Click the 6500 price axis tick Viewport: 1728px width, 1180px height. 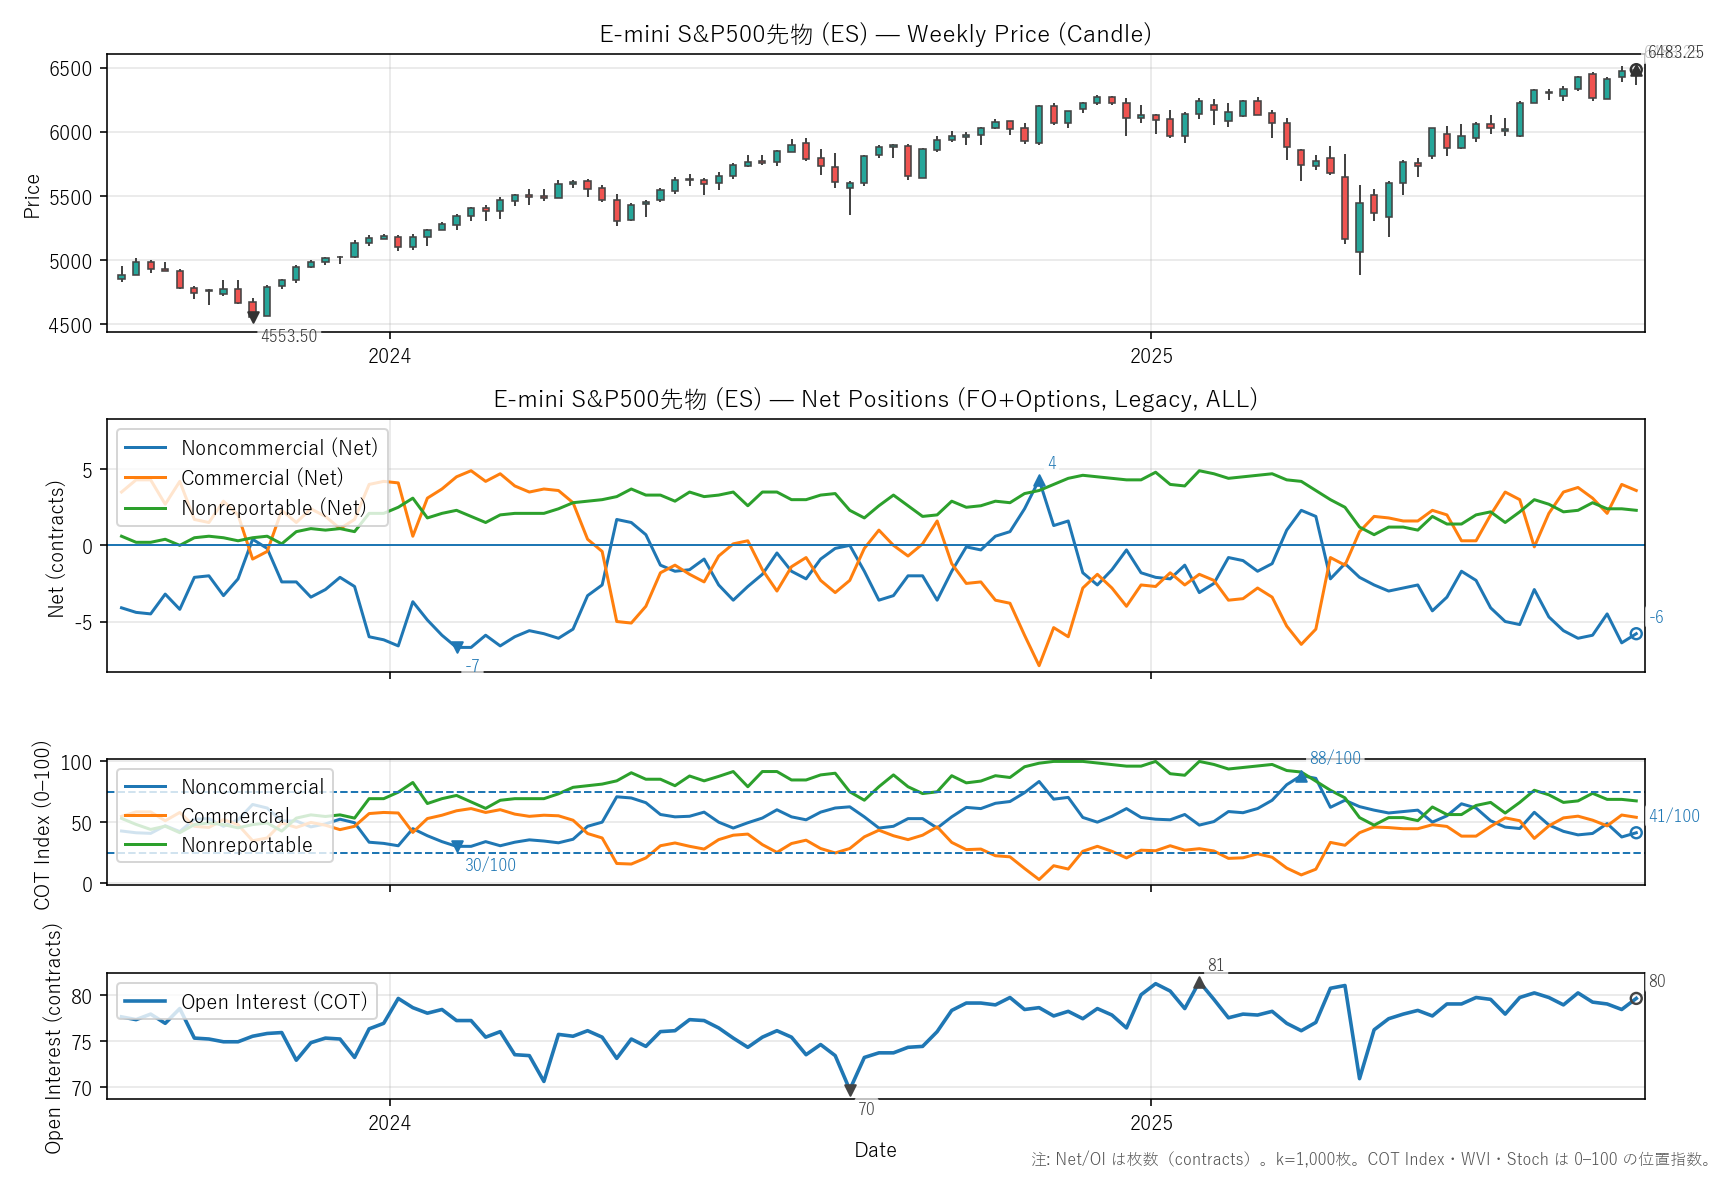pos(71,69)
